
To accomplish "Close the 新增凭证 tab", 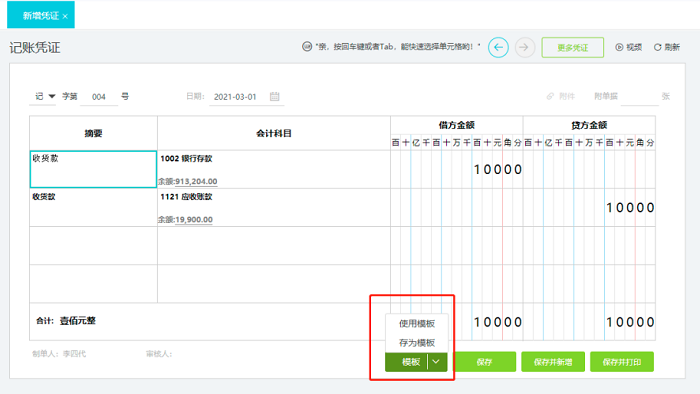I will (x=65, y=17).
